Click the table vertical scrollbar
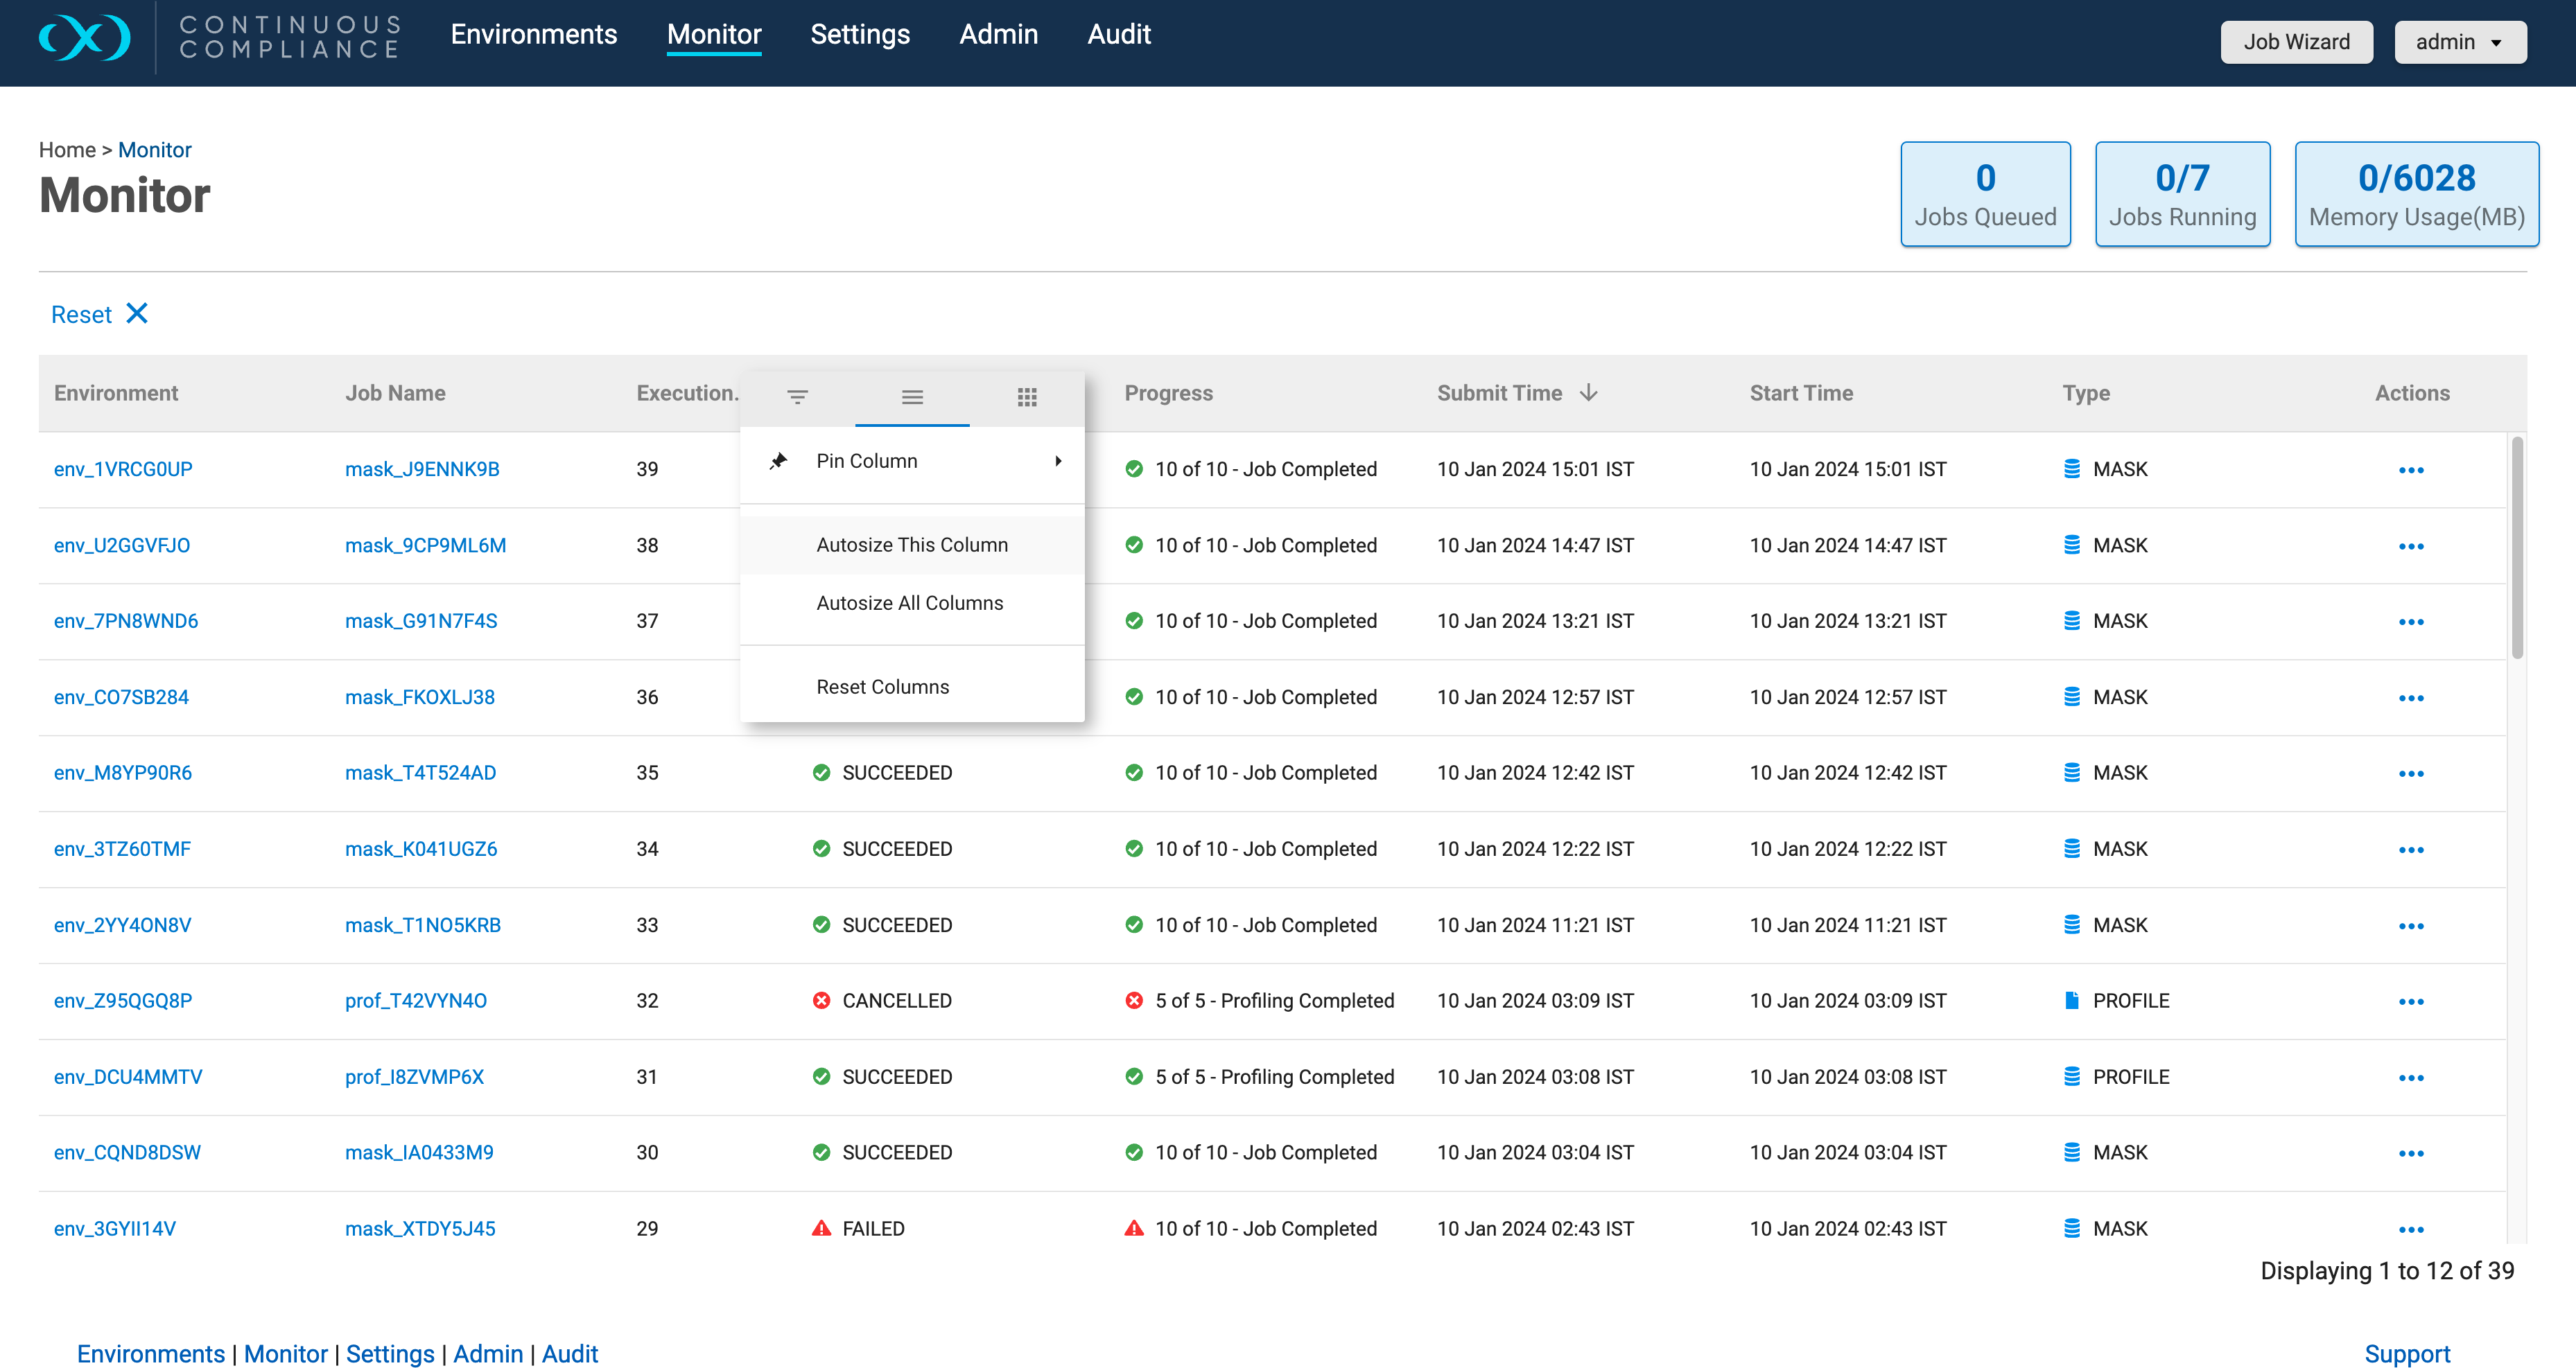Screen dimensions: 2576x1368 coord(2516,548)
